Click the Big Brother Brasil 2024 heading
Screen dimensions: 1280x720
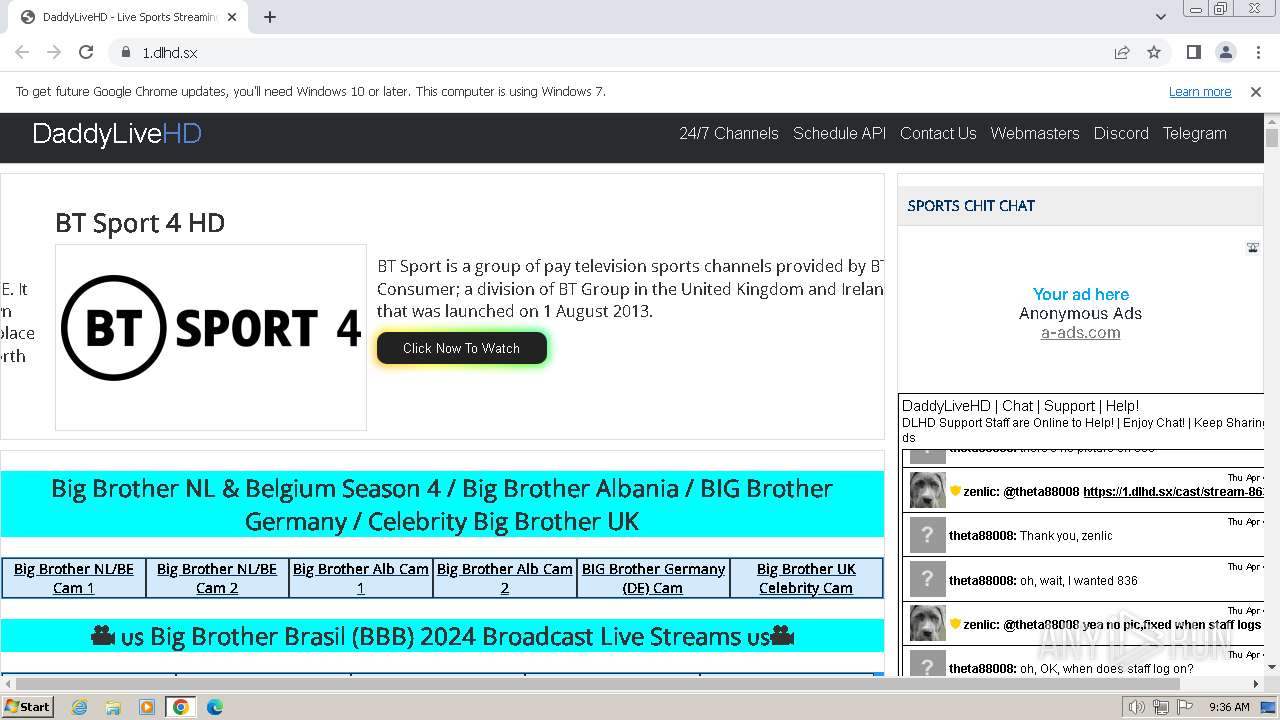click(442, 636)
